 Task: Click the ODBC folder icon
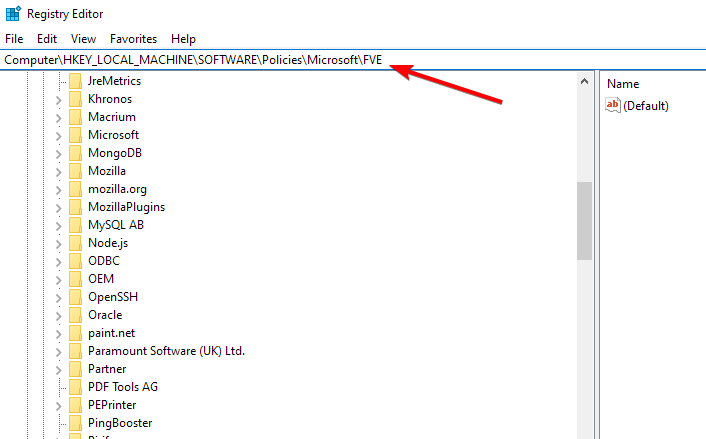(76, 261)
